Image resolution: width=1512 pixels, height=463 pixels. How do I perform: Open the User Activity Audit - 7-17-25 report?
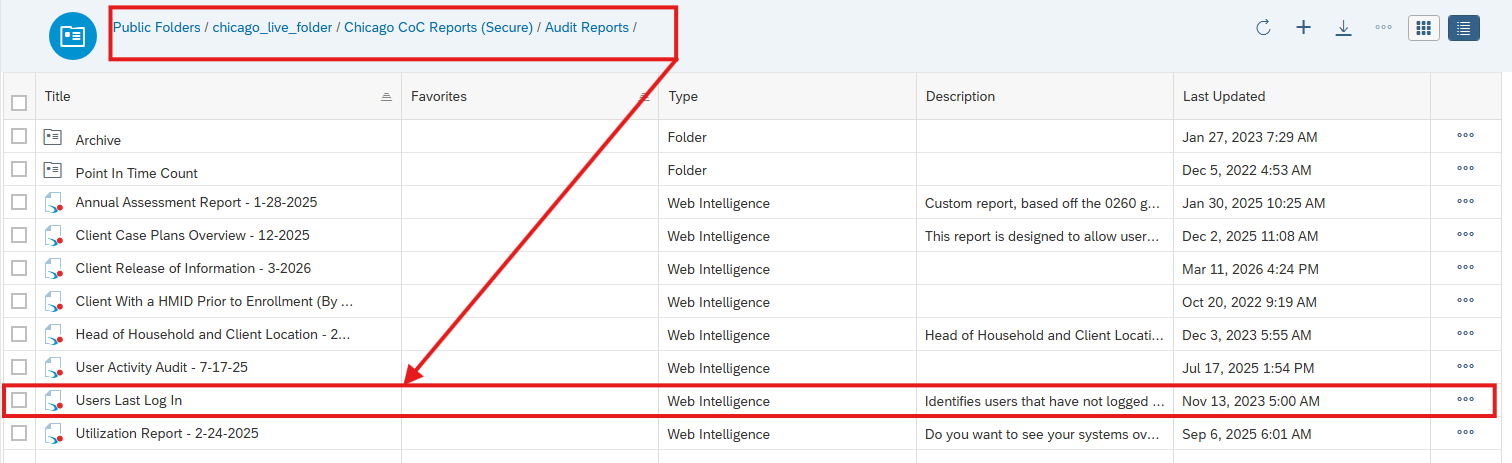161,368
